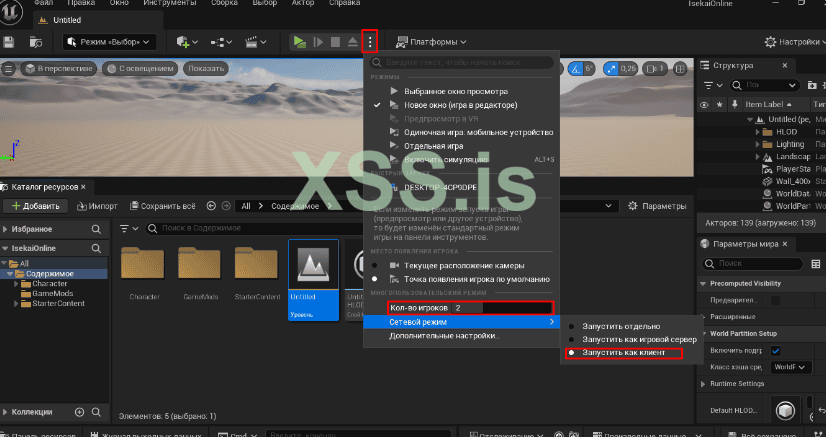The height and width of the screenshot is (437, 826).
Task: Click the Save level floppy disk icon
Action: (x=9, y=41)
